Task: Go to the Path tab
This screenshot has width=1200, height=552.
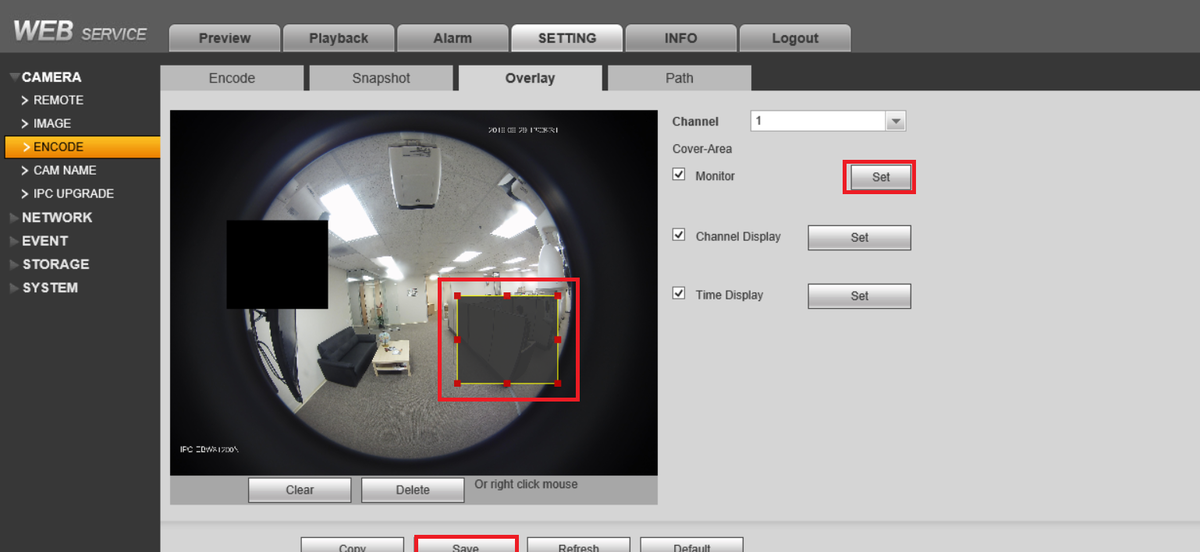Action: (679, 78)
